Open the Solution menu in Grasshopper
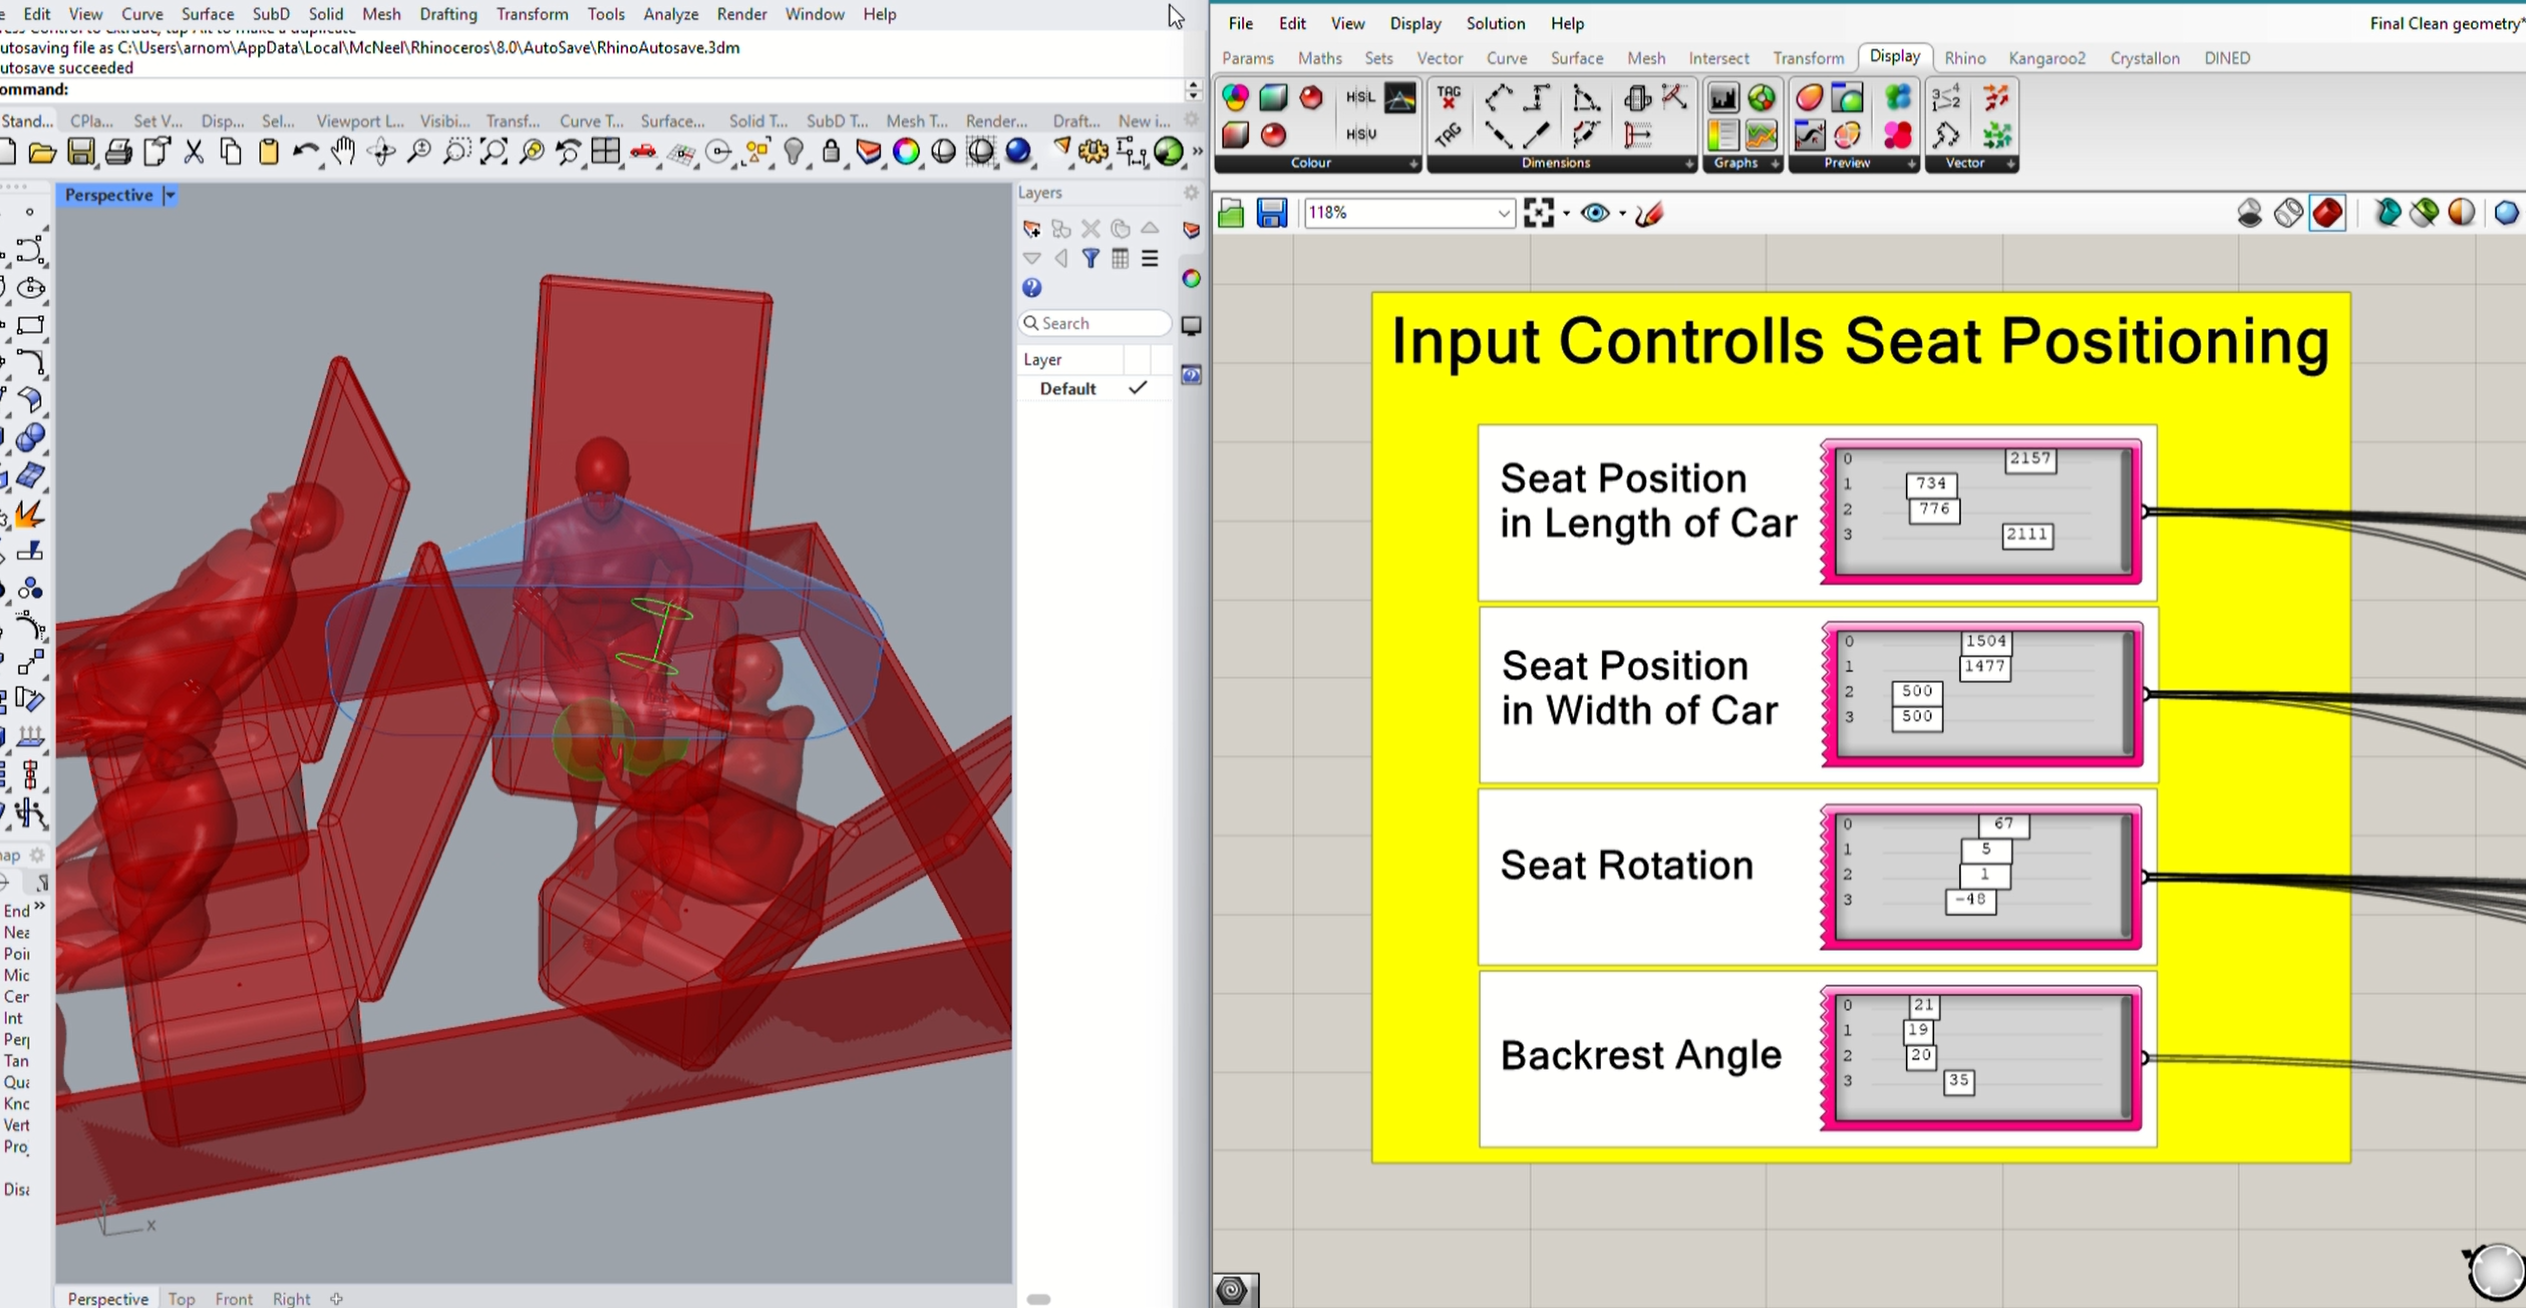2526x1308 pixels. (1495, 23)
